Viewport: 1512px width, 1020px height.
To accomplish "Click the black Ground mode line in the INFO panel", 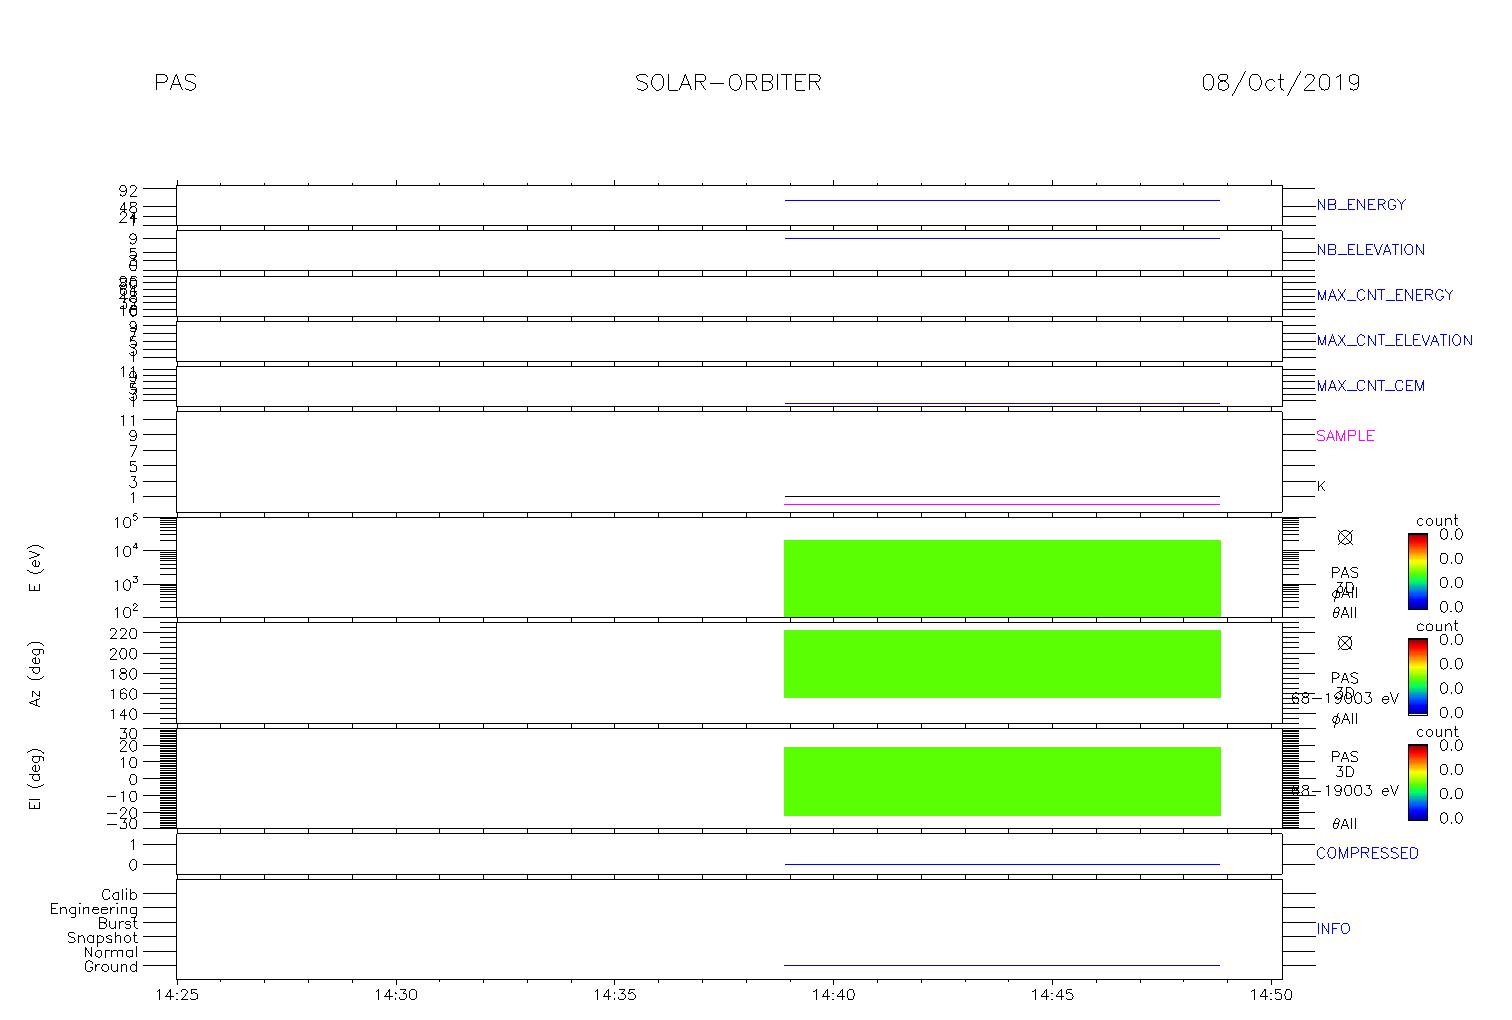I will [1002, 965].
